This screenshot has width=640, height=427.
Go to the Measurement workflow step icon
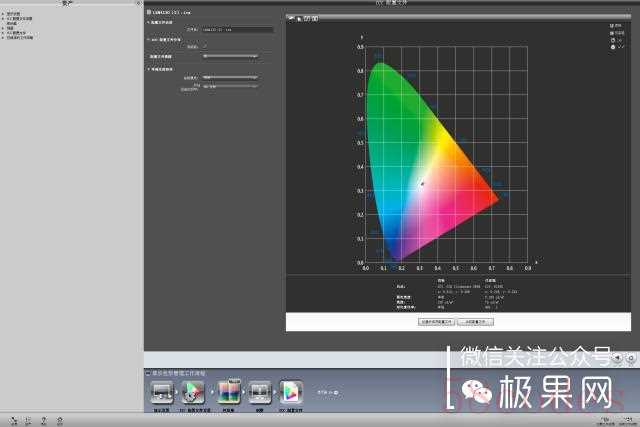coord(259,390)
